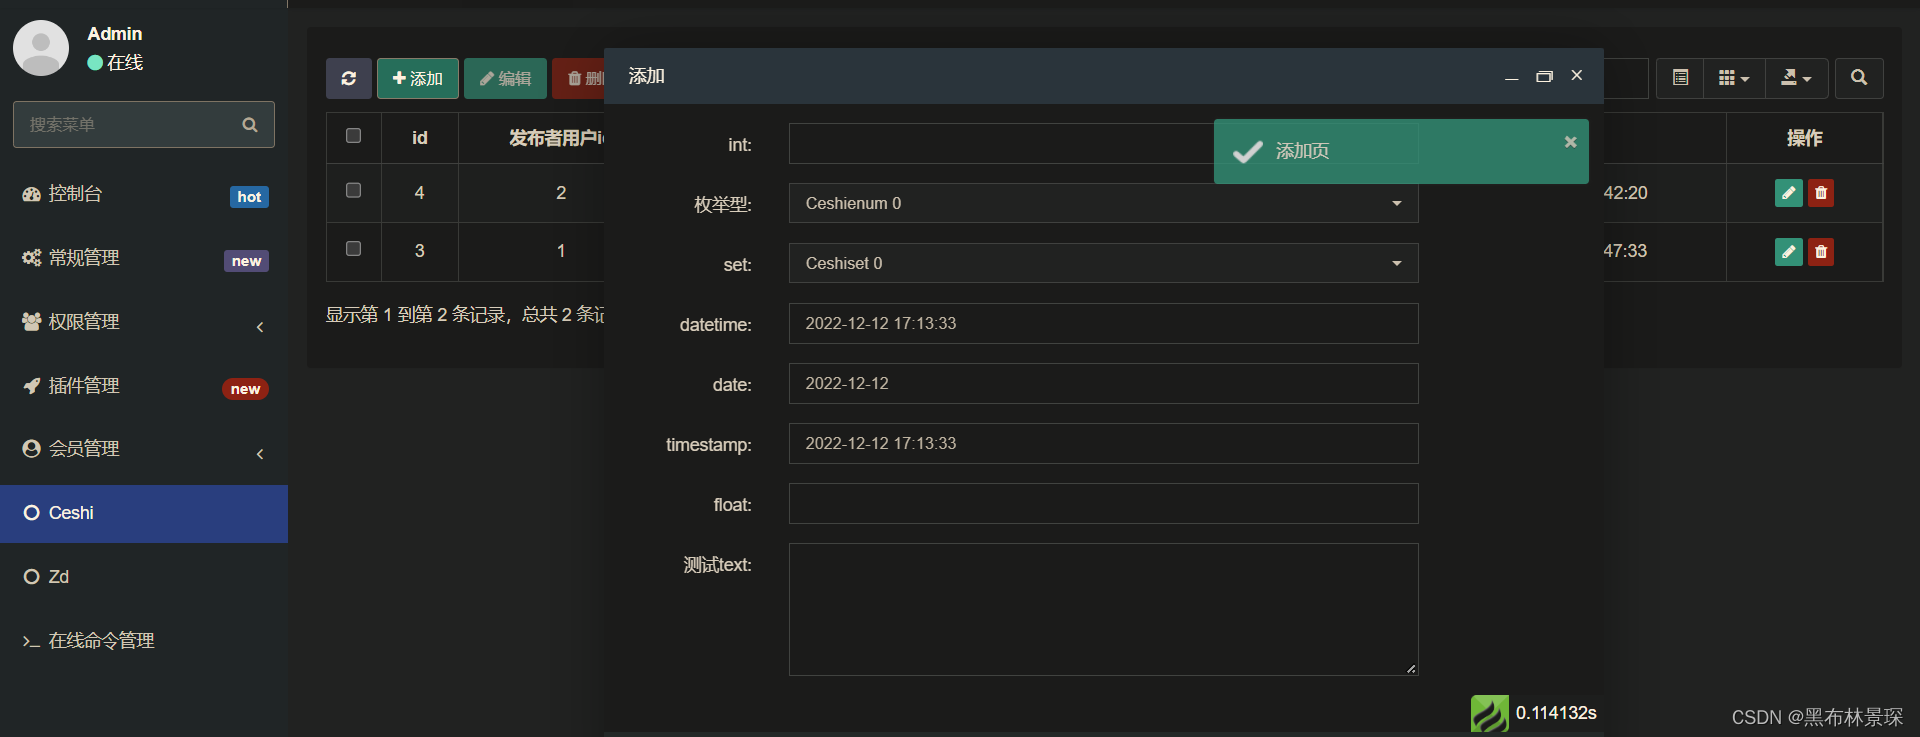This screenshot has width=1920, height=737.
Task: Check the checkbox for row id 3
Action: click(x=353, y=248)
